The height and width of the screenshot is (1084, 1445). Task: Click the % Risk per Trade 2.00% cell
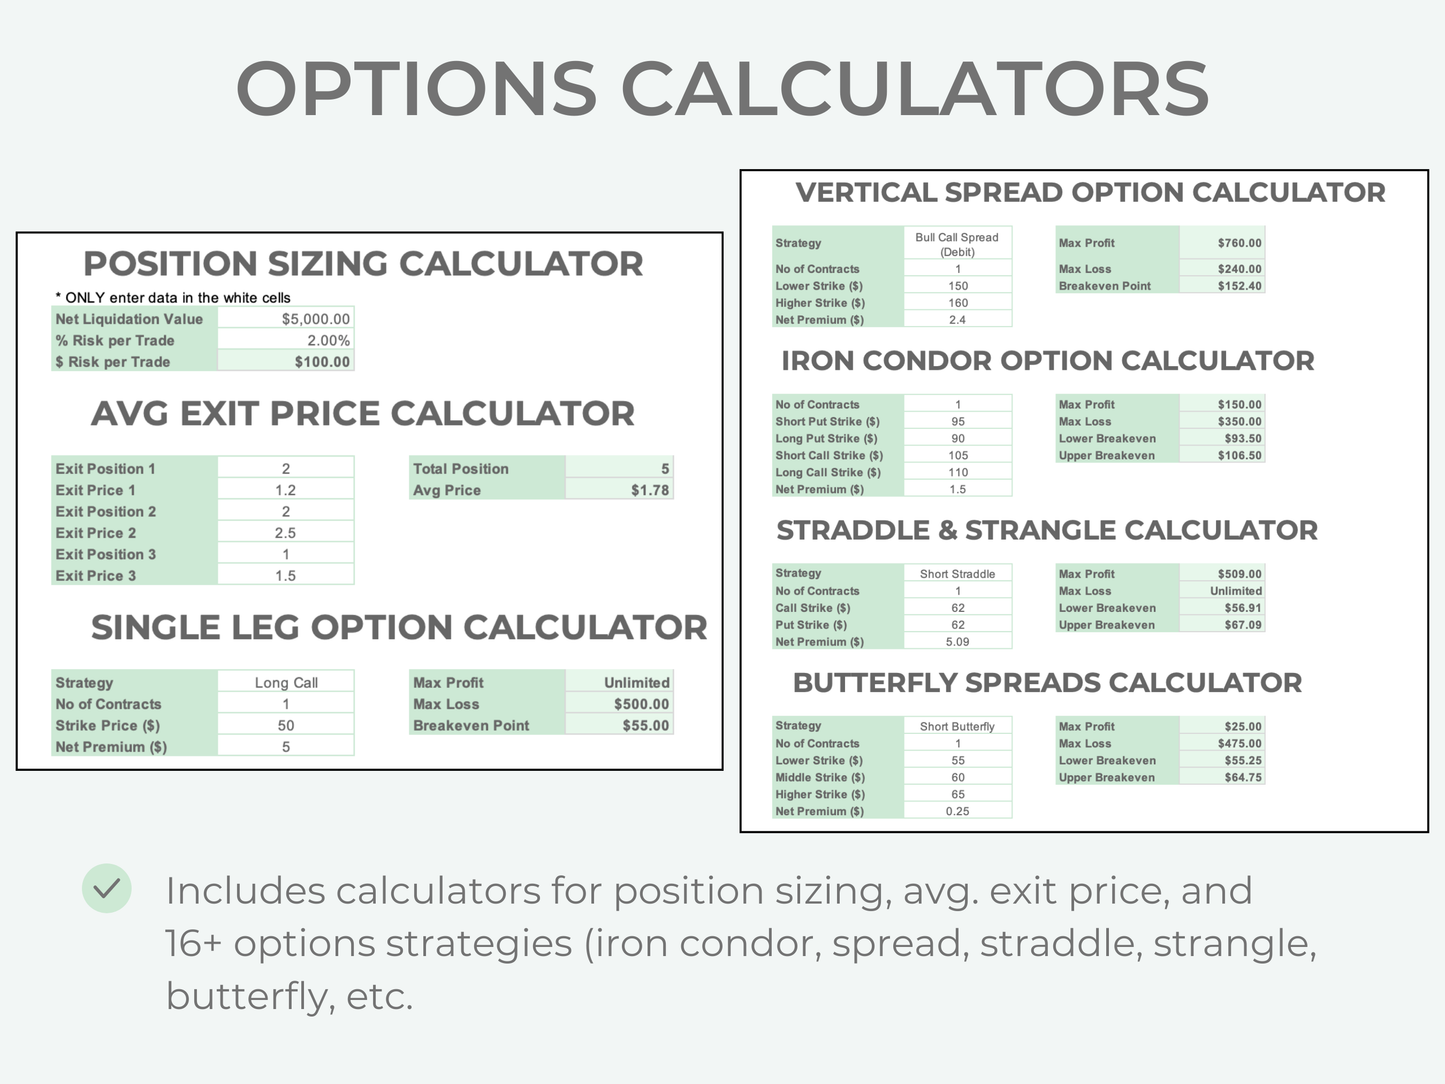click(286, 340)
